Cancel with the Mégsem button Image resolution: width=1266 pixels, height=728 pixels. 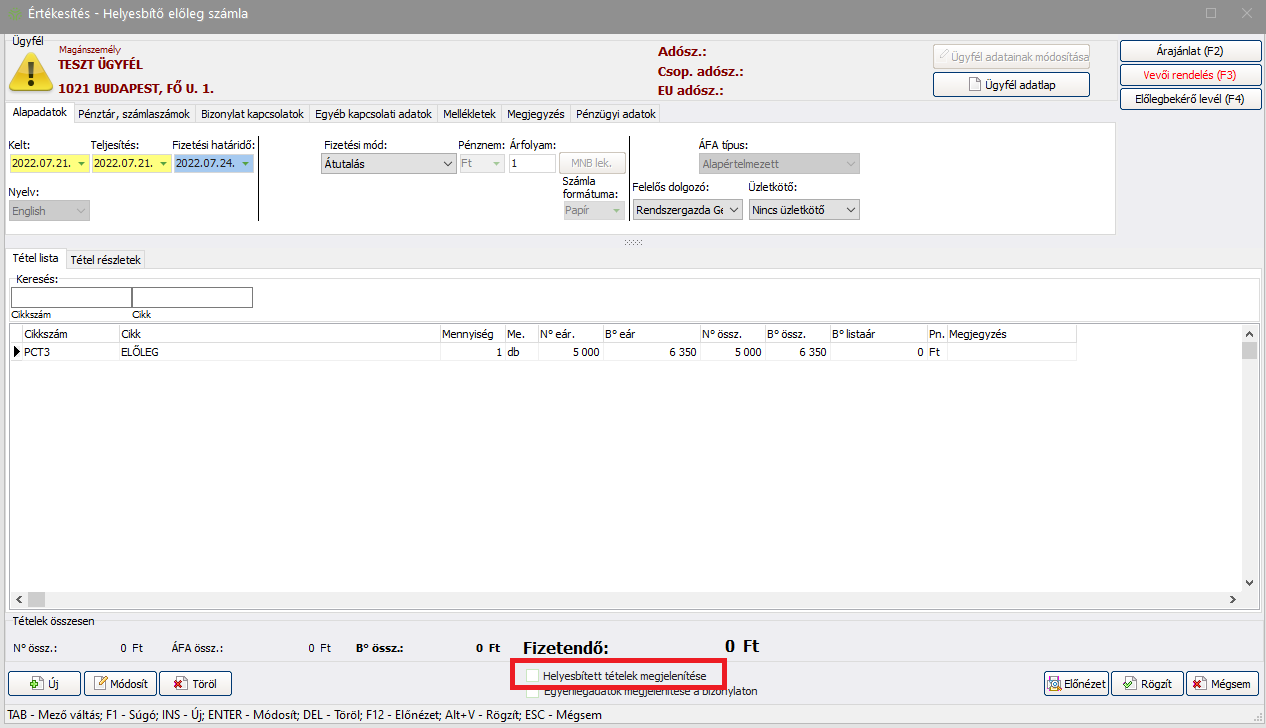click(x=1222, y=684)
